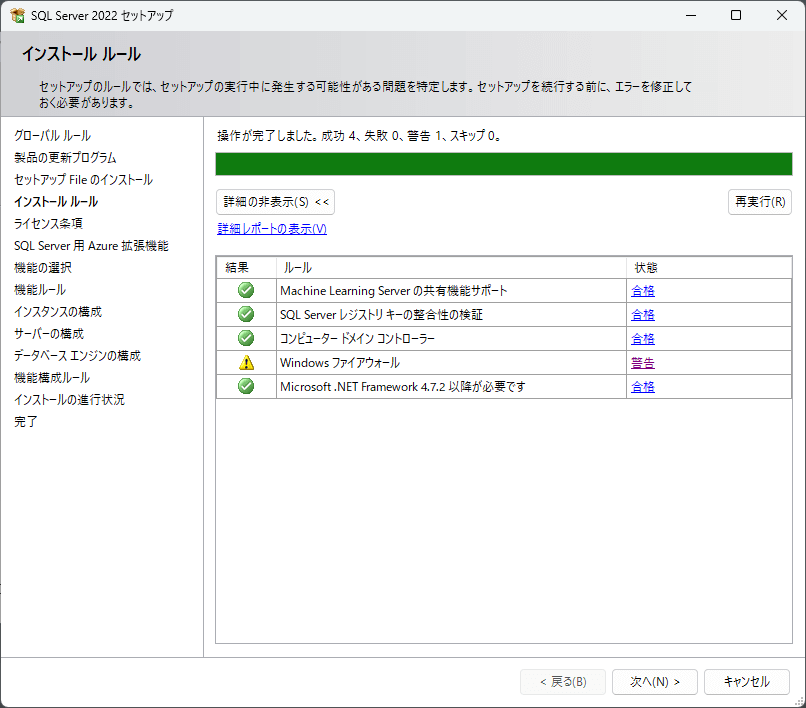This screenshot has width=806, height=708.
Task: Minimize the setup window
Action: pyautogui.click(x=691, y=15)
